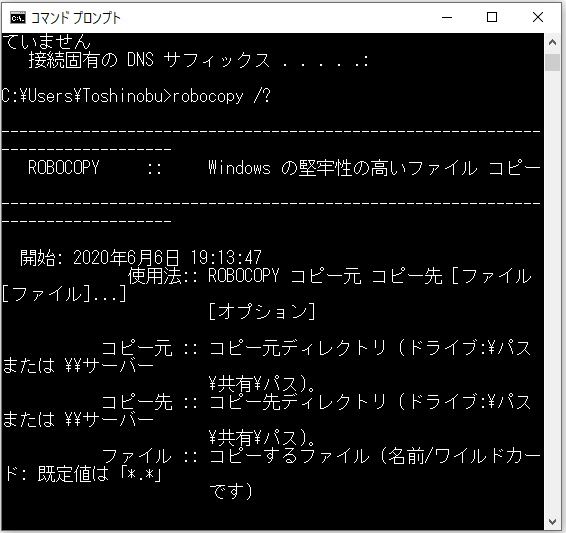Click 'コピーするファイル (名前/ワイルドカー' description
Viewport: 566px width, 533px height.
tap(375, 456)
